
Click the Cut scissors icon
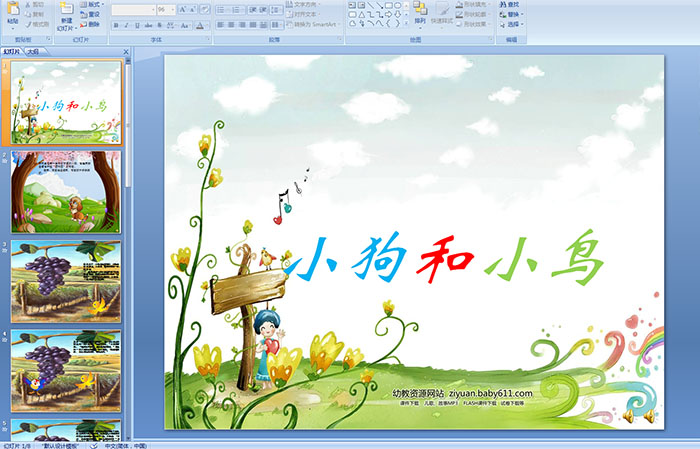pos(38,4)
